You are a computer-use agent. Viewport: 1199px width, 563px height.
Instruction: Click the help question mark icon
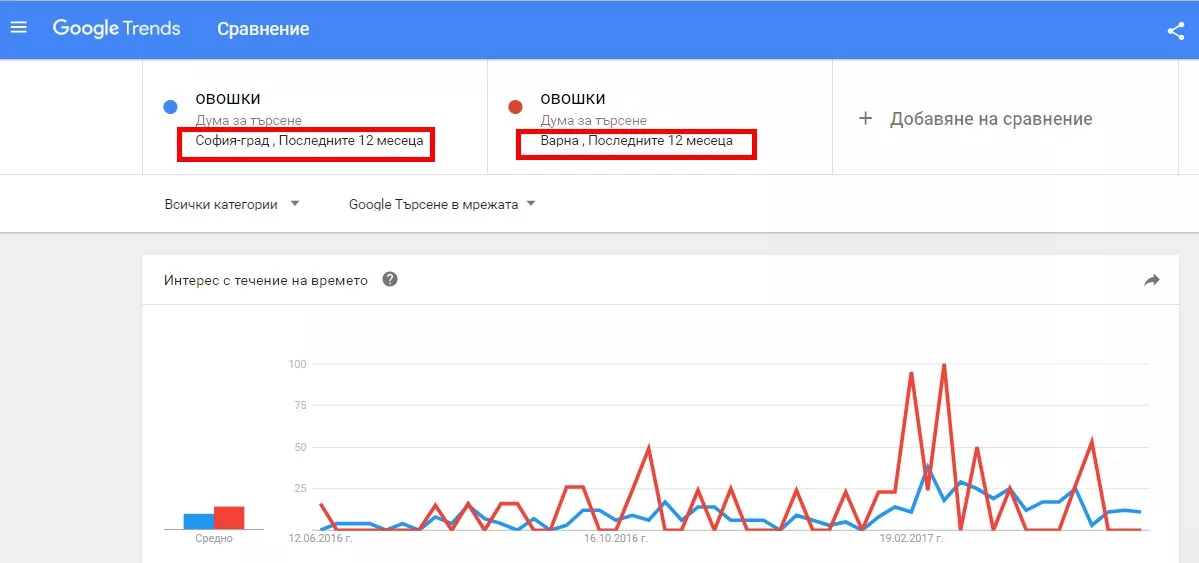point(390,280)
